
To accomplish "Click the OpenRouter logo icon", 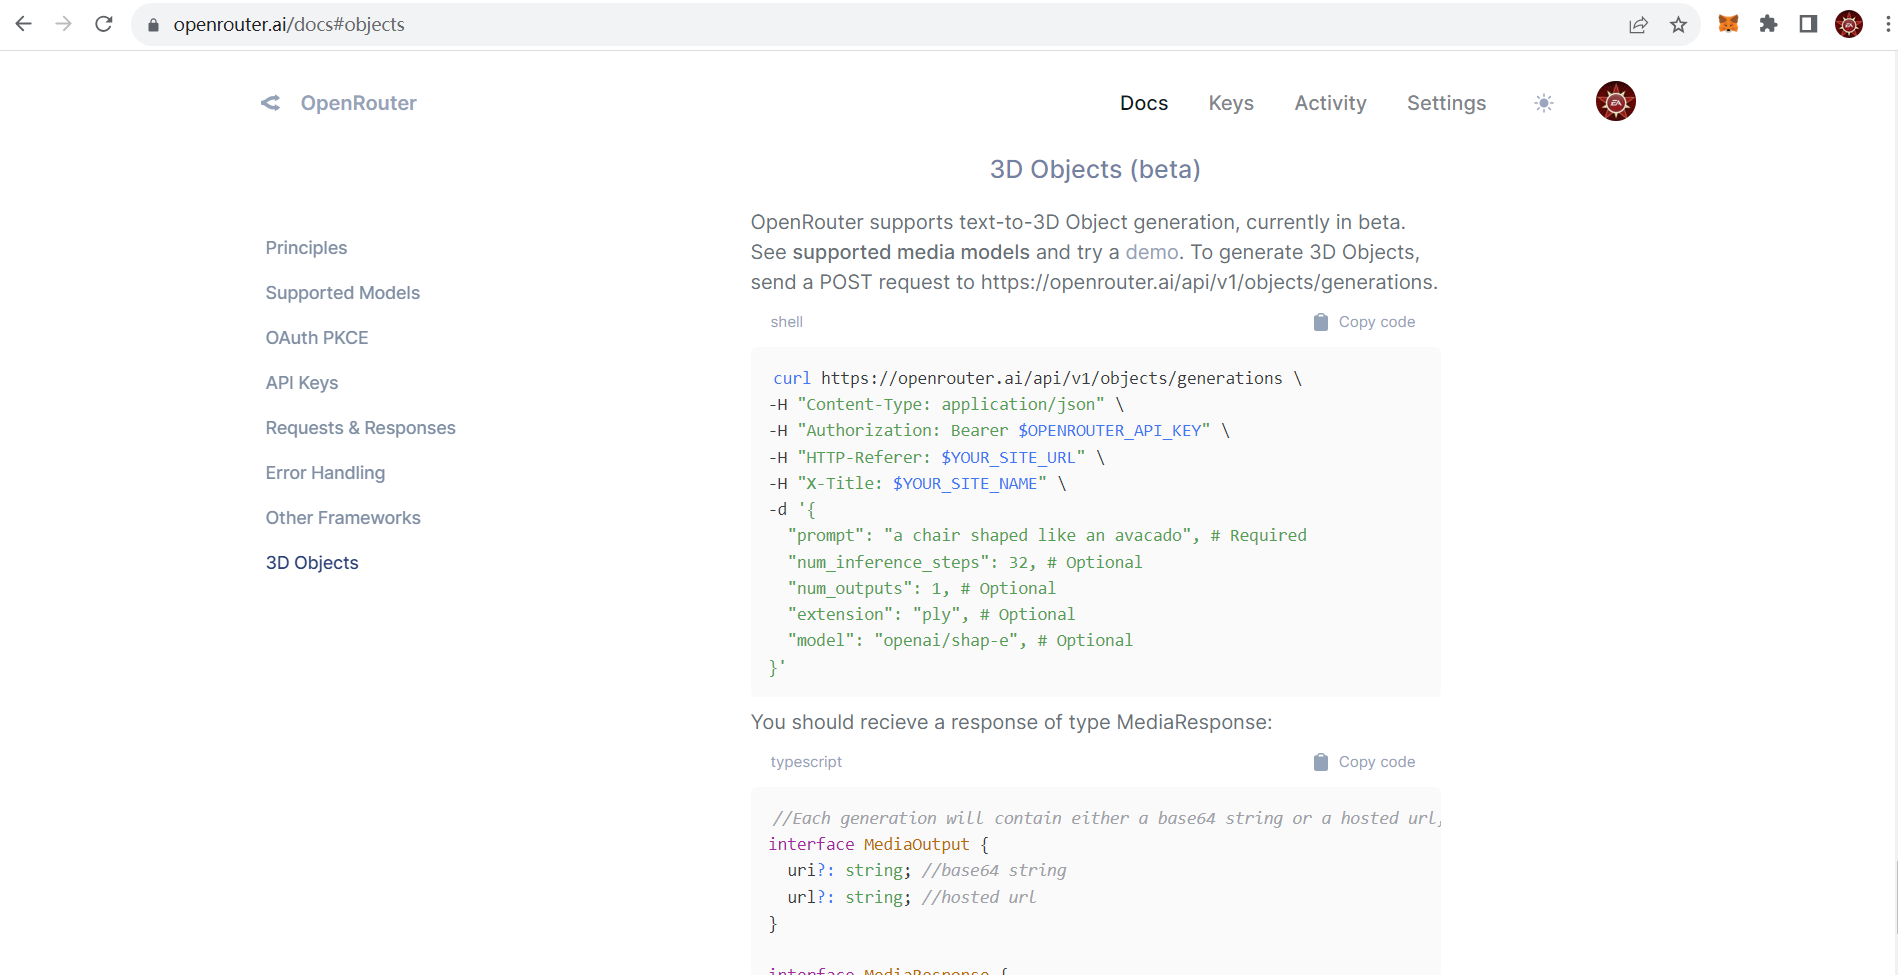I will (x=270, y=103).
